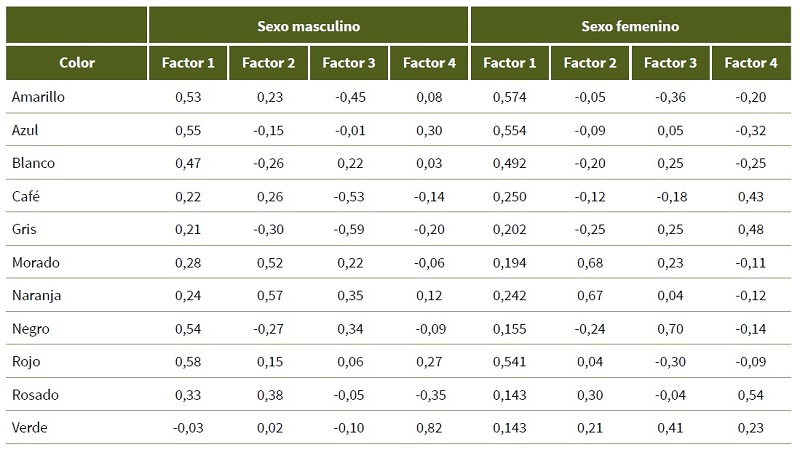Viewport: 800px width, 455px height.
Task: Click the 0,82 value in Verde row
Action: click(x=429, y=427)
